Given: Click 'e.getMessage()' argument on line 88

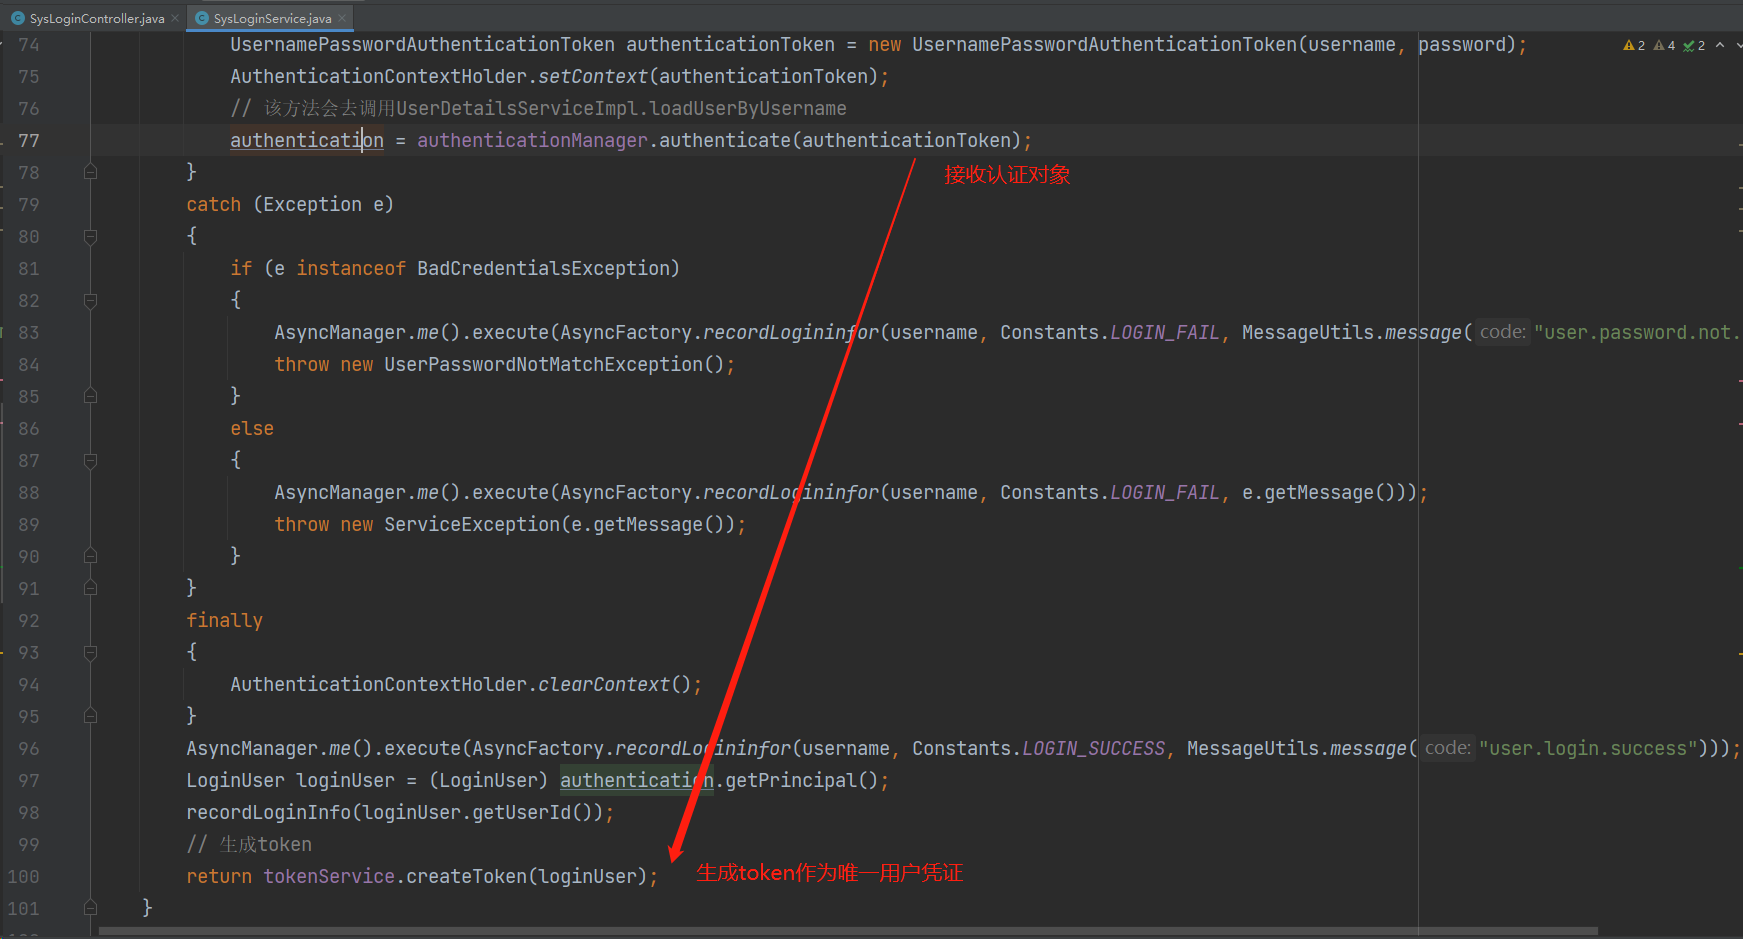Looking at the screenshot, I should tap(1319, 493).
